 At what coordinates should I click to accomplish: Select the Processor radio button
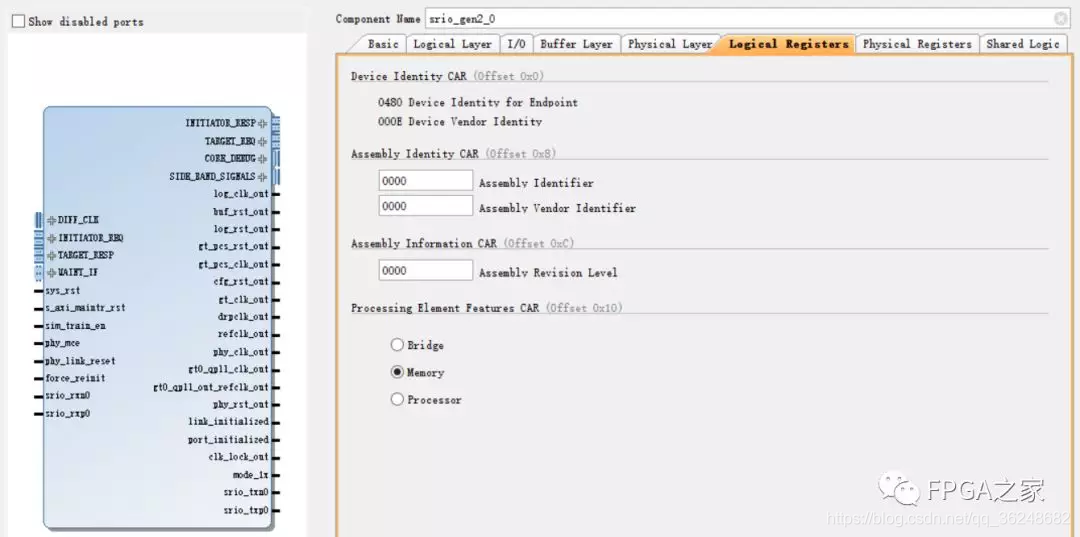[x=397, y=399]
